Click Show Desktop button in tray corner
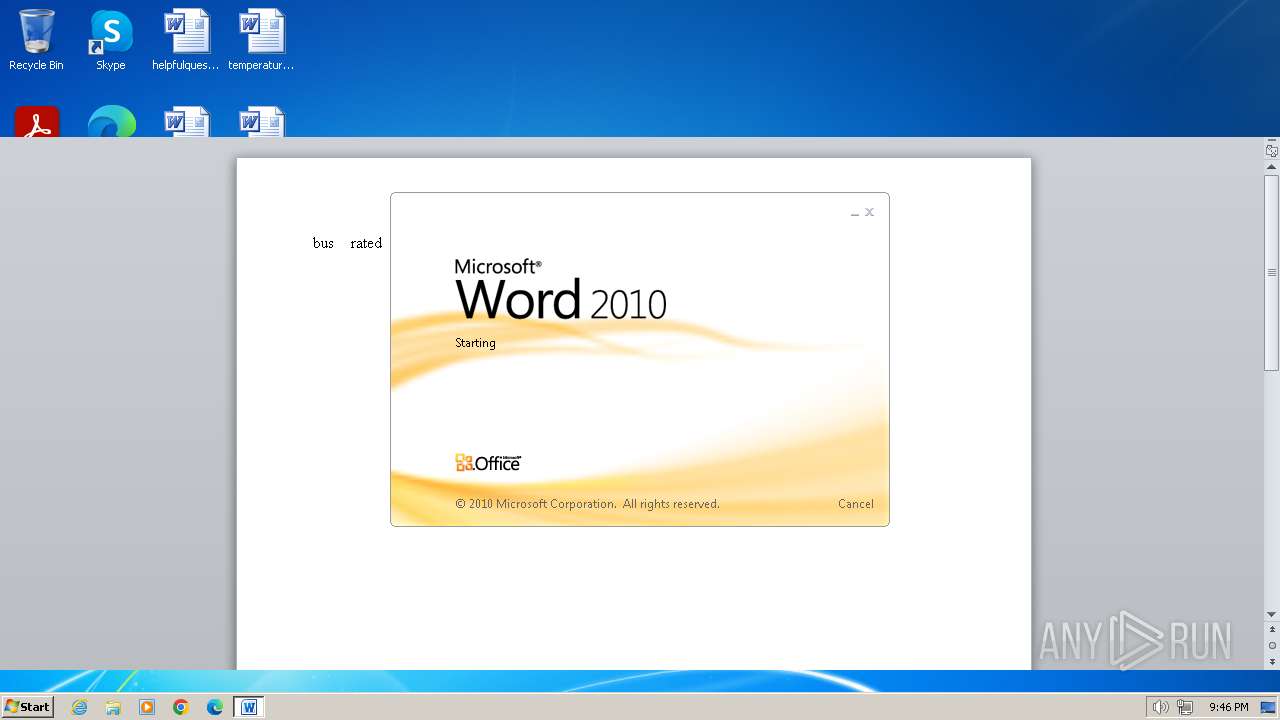Screen dimensions: 1280x720 point(1268,707)
